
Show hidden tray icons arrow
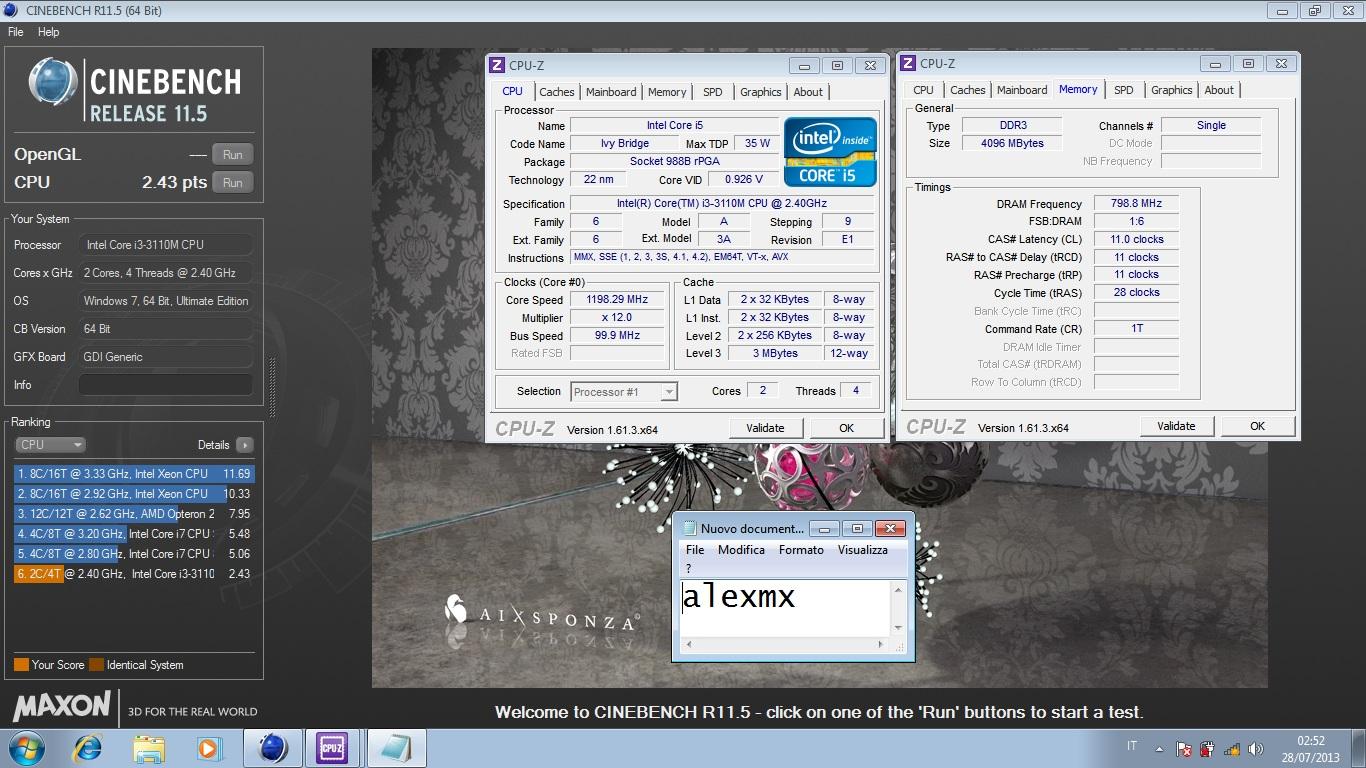point(1159,748)
